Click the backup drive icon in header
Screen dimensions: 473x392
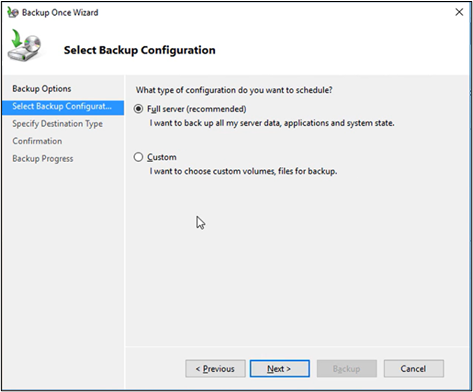(x=25, y=45)
